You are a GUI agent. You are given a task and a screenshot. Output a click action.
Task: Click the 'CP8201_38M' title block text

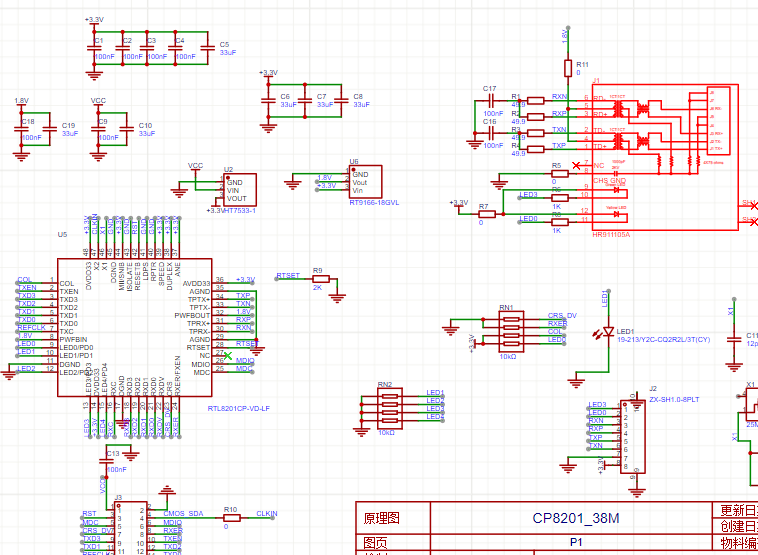pyautogui.click(x=576, y=518)
